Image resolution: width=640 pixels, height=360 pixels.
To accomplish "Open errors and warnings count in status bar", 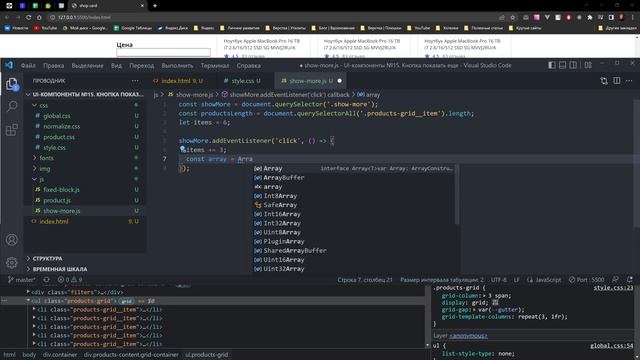I will pos(70,280).
